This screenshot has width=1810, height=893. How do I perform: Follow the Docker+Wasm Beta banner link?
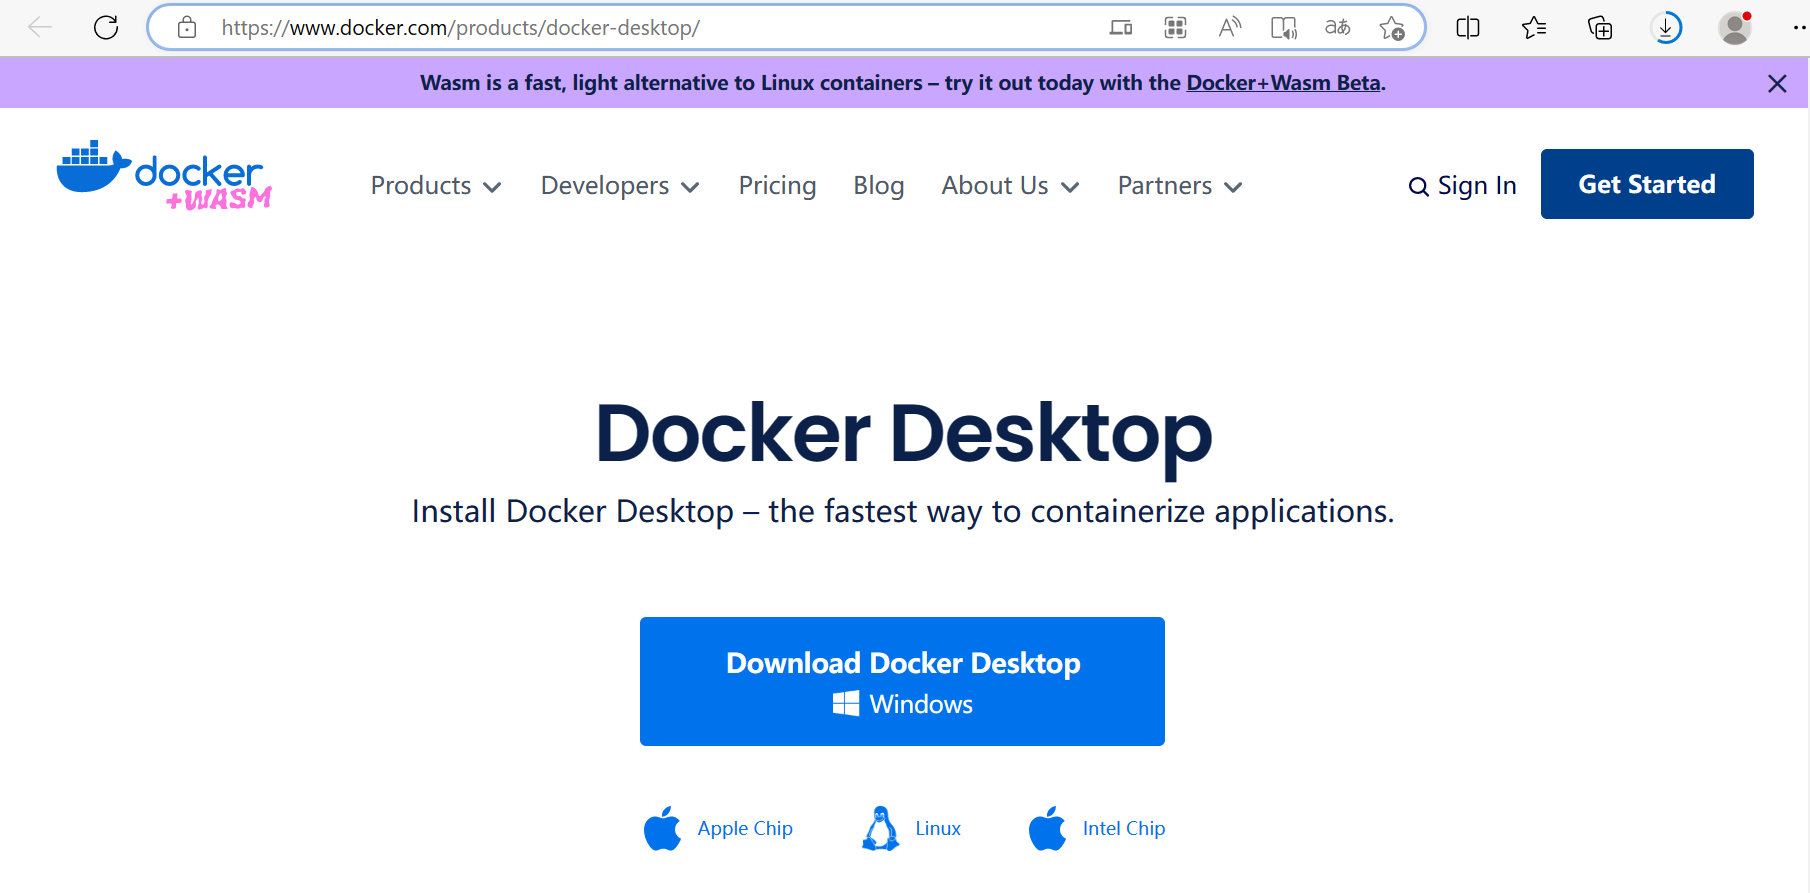click(x=1283, y=83)
